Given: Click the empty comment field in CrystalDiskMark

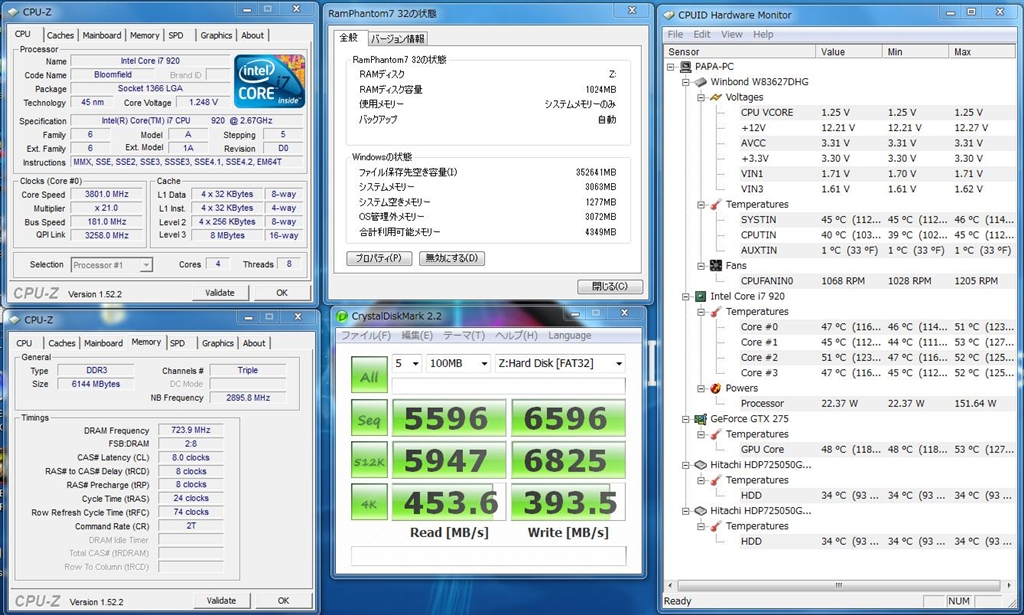Looking at the screenshot, I should tap(488, 556).
